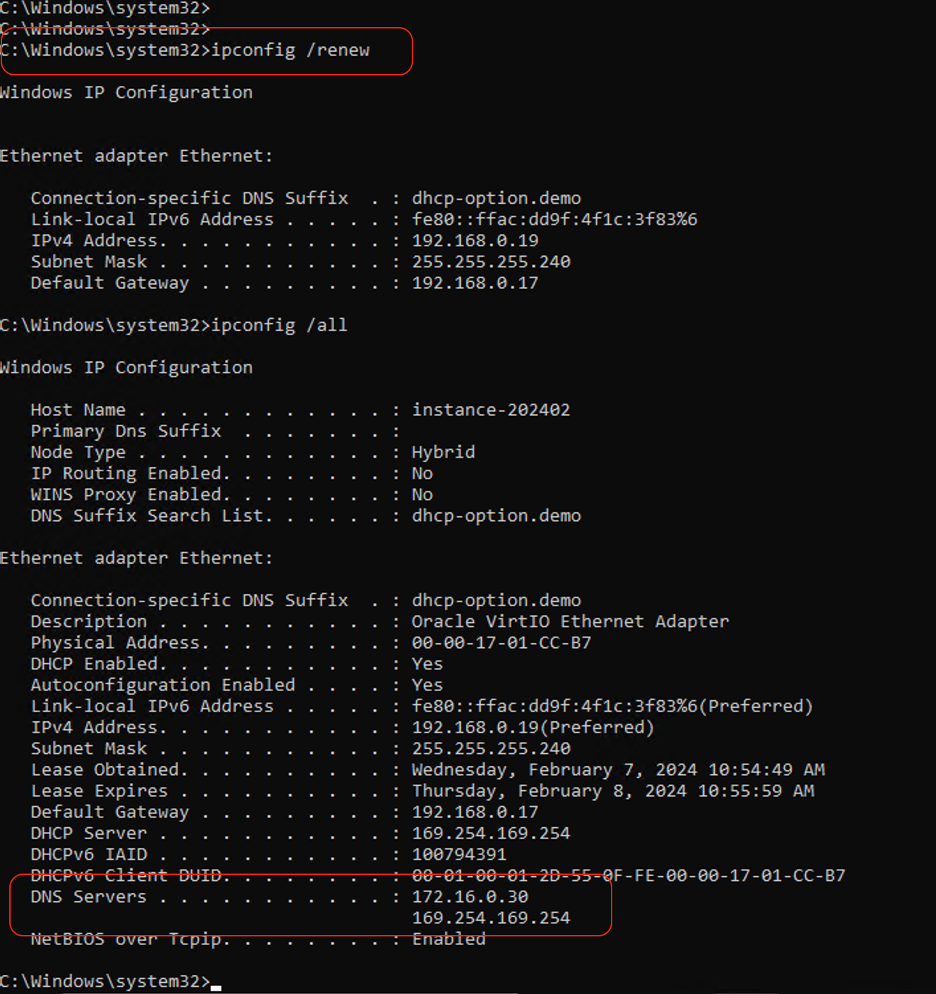Click the IPv4 address marked (Preferred)

point(533,728)
